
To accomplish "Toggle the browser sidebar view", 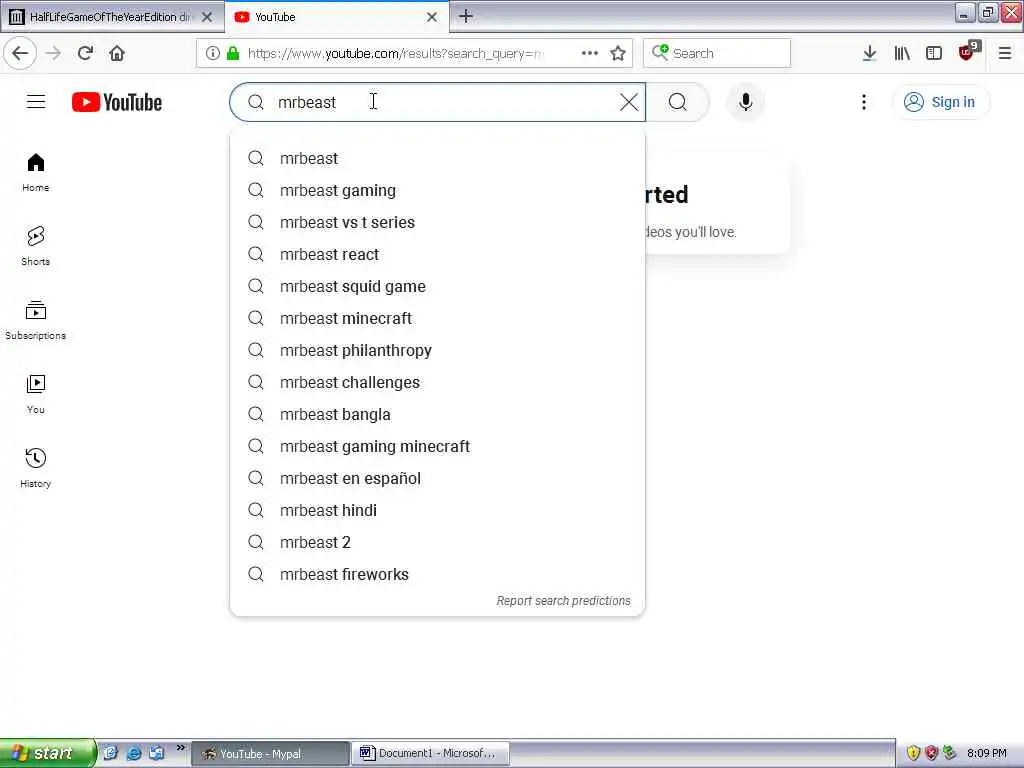I will tap(934, 53).
